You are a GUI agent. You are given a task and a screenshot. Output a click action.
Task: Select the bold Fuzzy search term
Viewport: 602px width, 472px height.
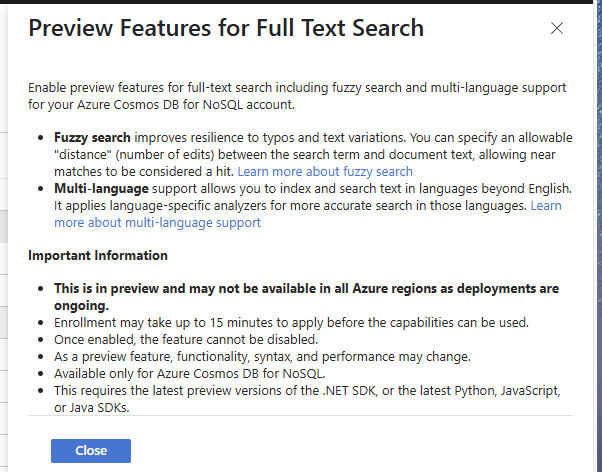[x=92, y=137]
